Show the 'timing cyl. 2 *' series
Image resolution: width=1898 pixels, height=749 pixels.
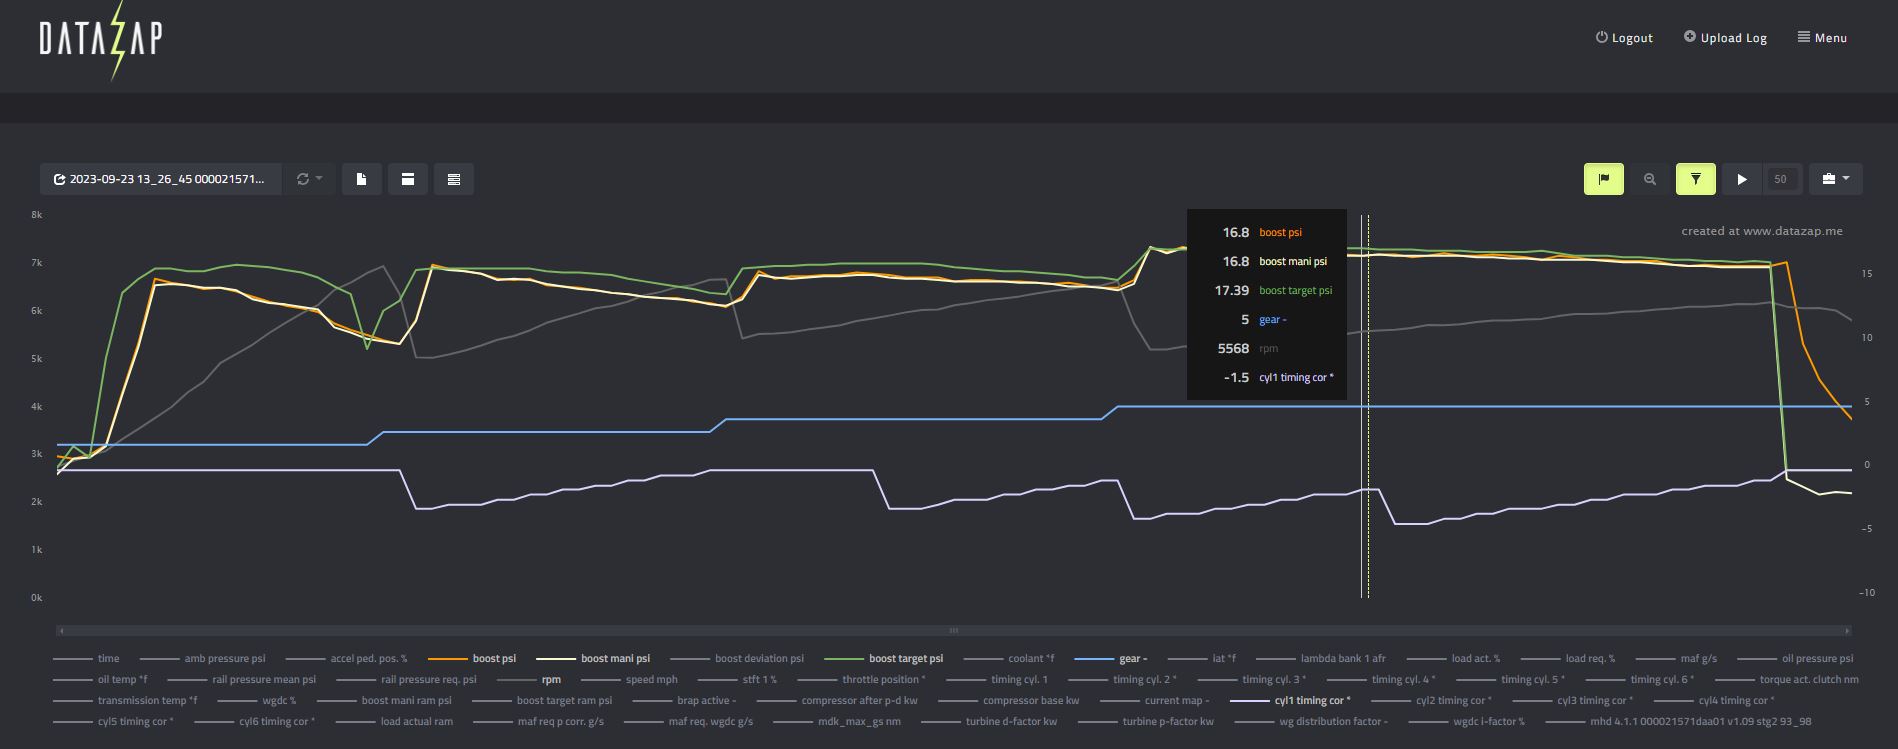click(1123, 680)
